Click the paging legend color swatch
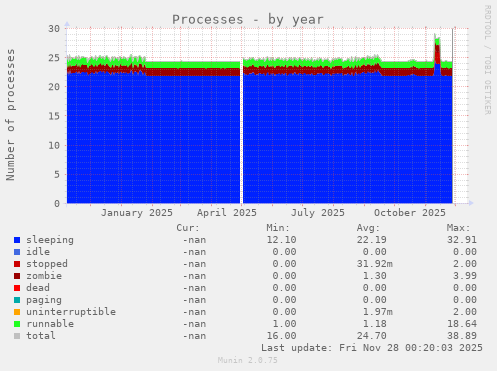 coord(17,300)
